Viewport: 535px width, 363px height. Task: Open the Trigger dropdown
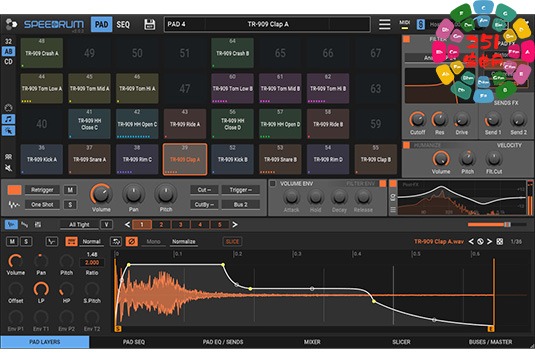pyautogui.click(x=241, y=190)
